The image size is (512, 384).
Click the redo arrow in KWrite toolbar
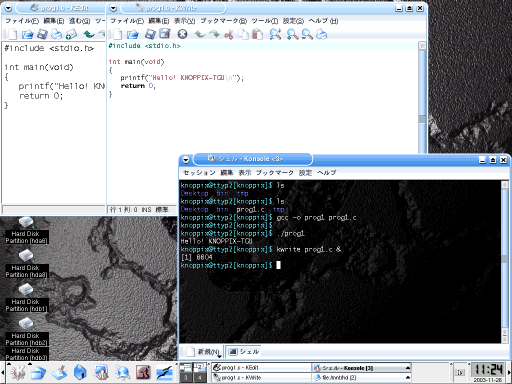pyautogui.click(x=214, y=34)
